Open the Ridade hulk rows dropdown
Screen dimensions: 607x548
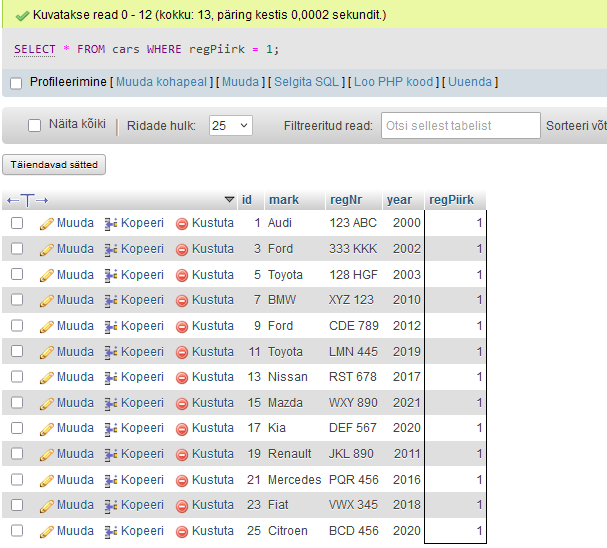pyautogui.click(x=230, y=126)
